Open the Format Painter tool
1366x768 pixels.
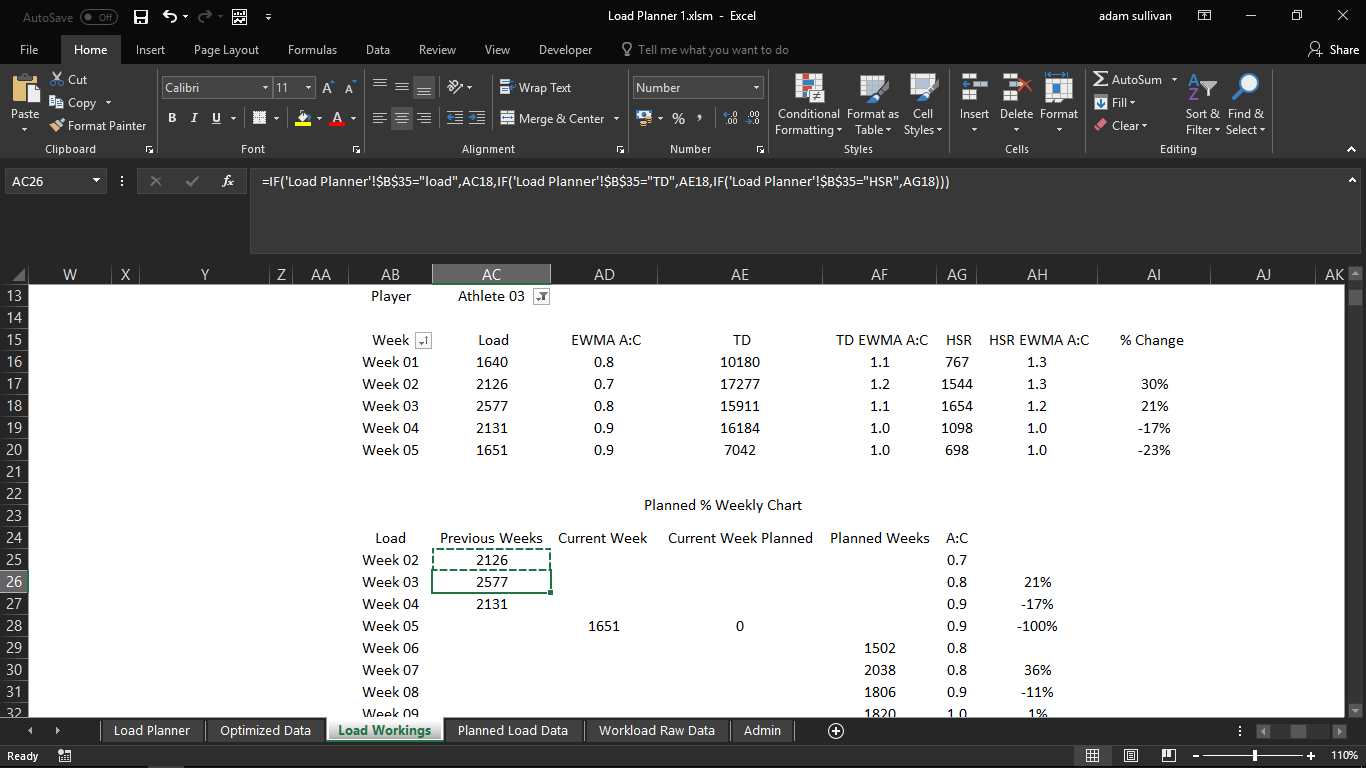tap(97, 125)
